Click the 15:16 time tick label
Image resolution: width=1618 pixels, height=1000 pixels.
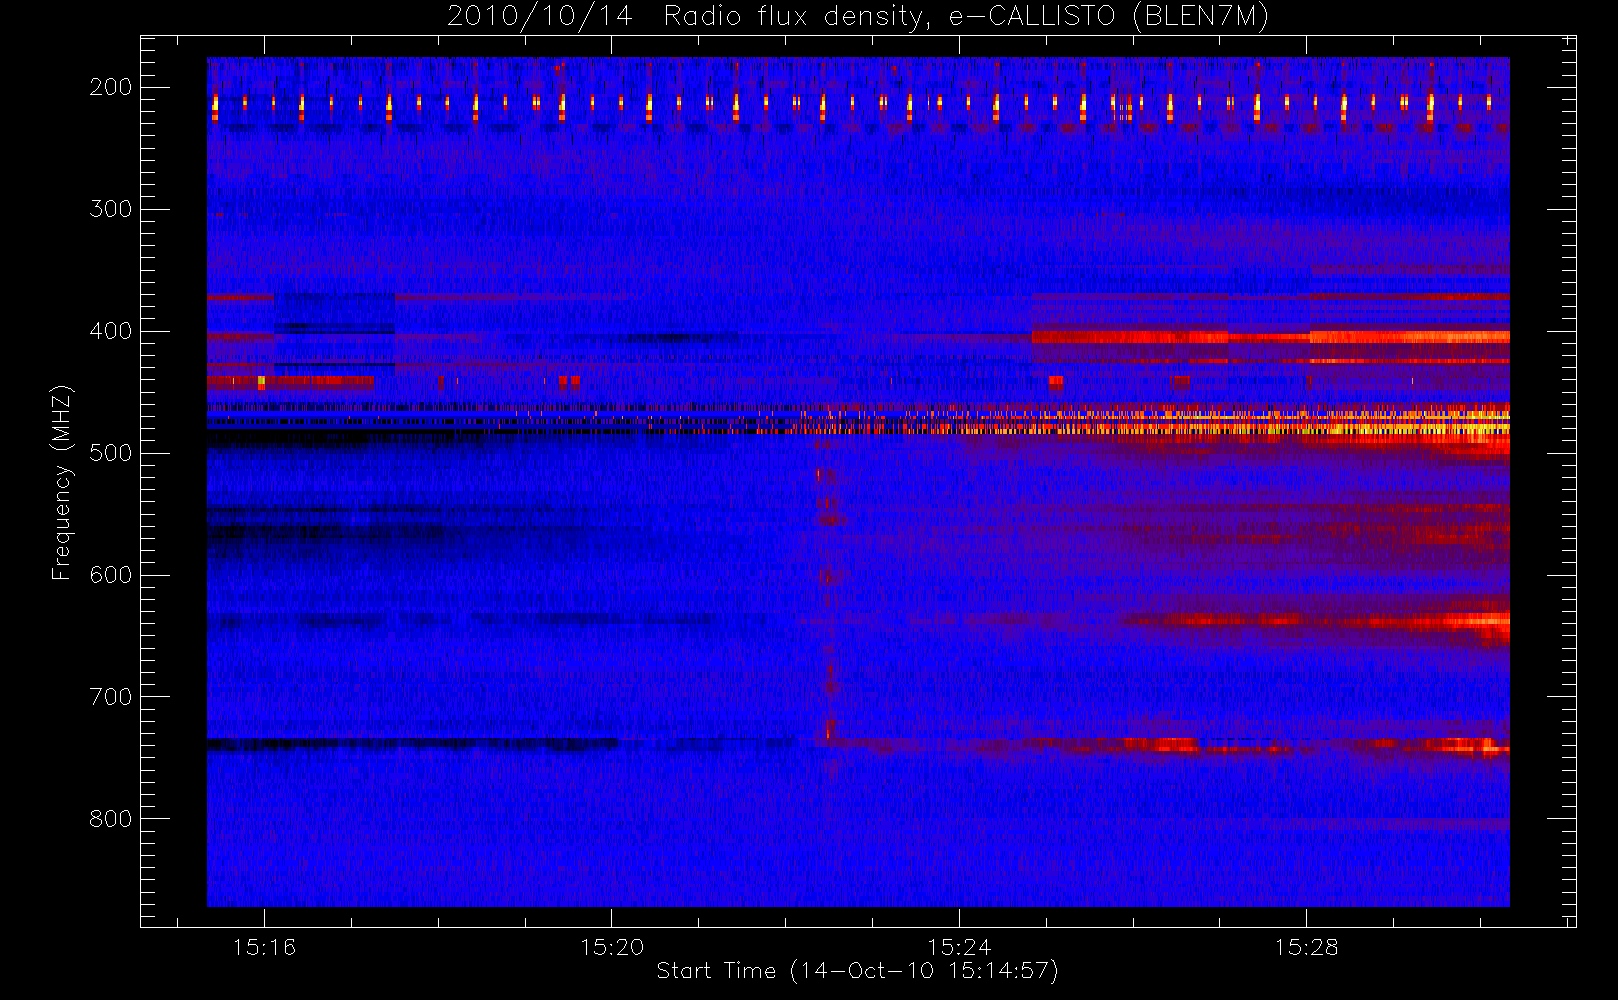coord(265,947)
